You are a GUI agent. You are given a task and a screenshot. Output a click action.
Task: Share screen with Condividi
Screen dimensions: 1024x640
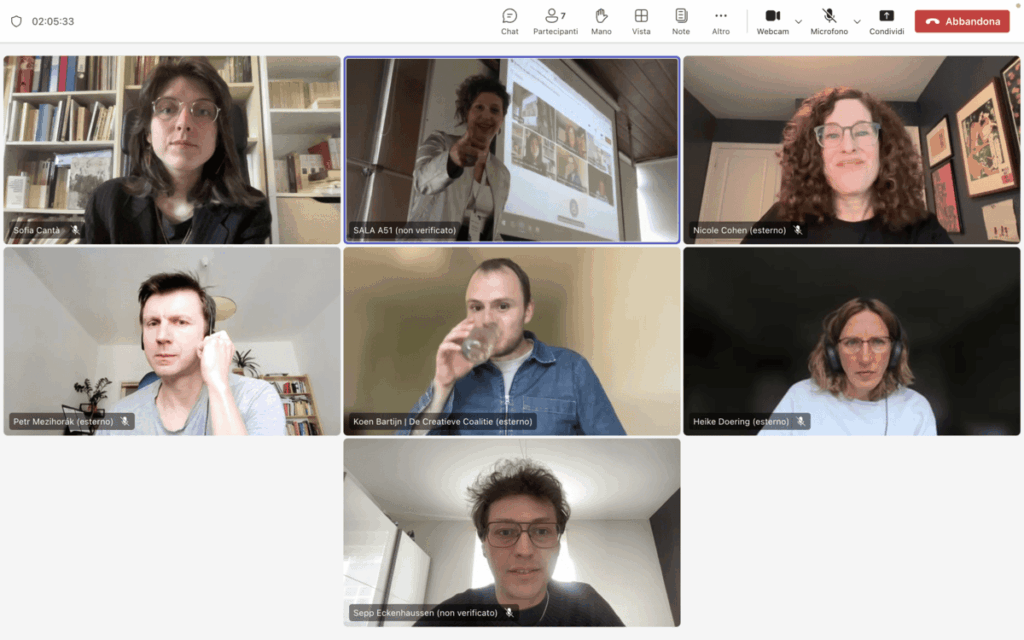(x=886, y=22)
